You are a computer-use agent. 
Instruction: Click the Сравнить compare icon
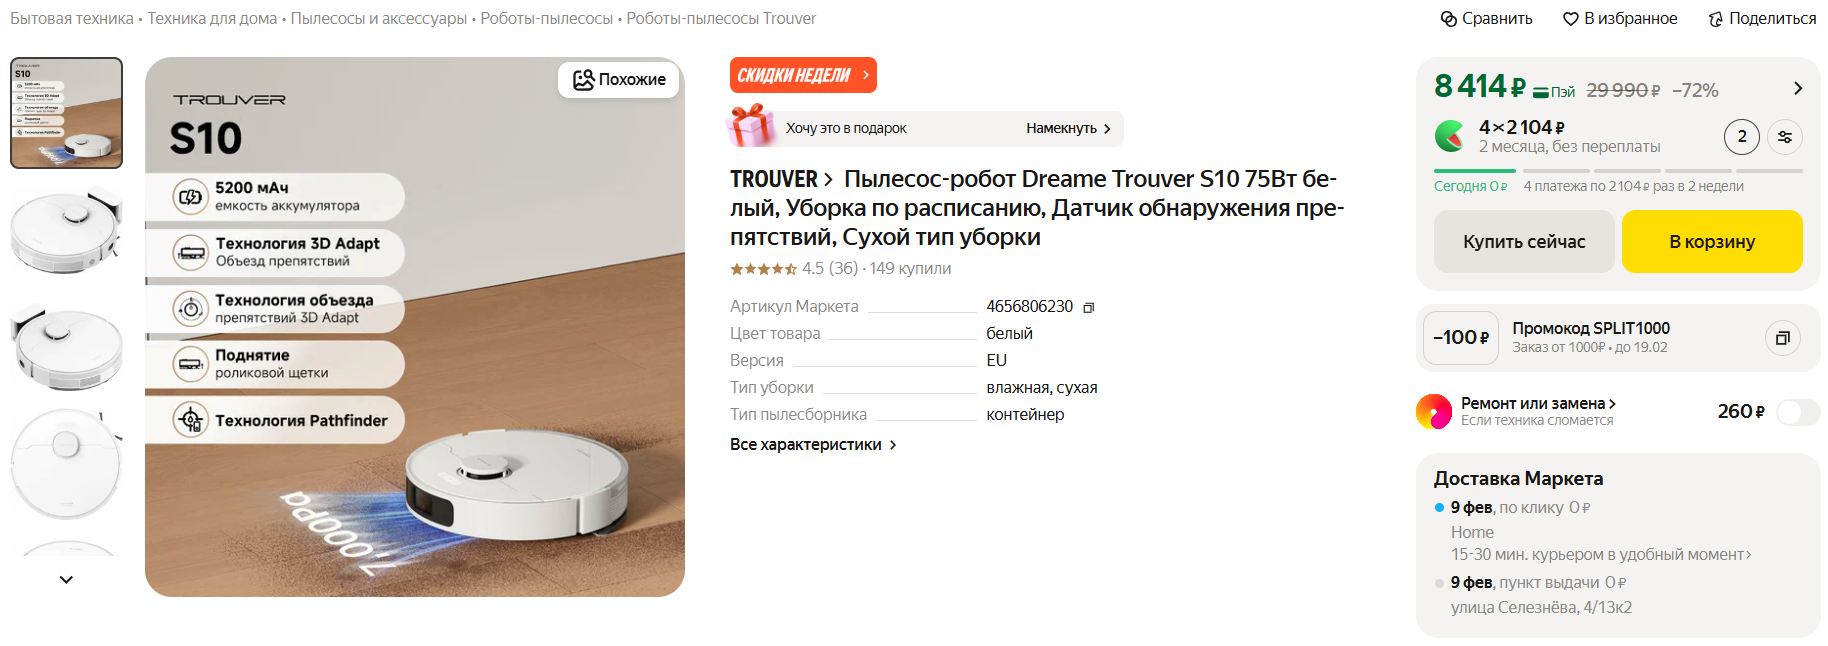pyautogui.click(x=1448, y=19)
